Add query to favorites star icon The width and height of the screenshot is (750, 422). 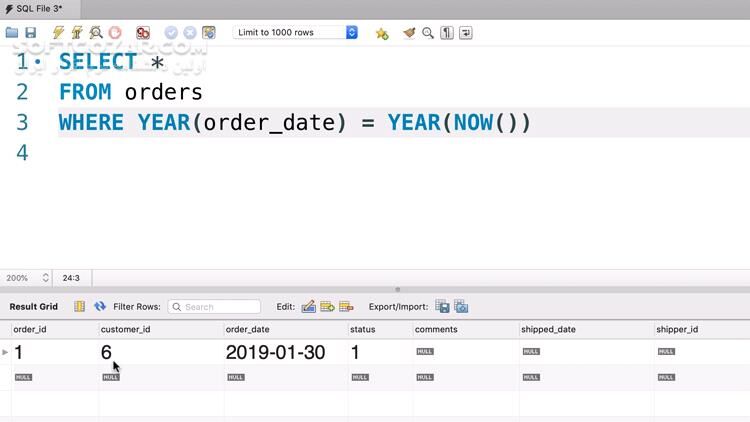tap(382, 33)
